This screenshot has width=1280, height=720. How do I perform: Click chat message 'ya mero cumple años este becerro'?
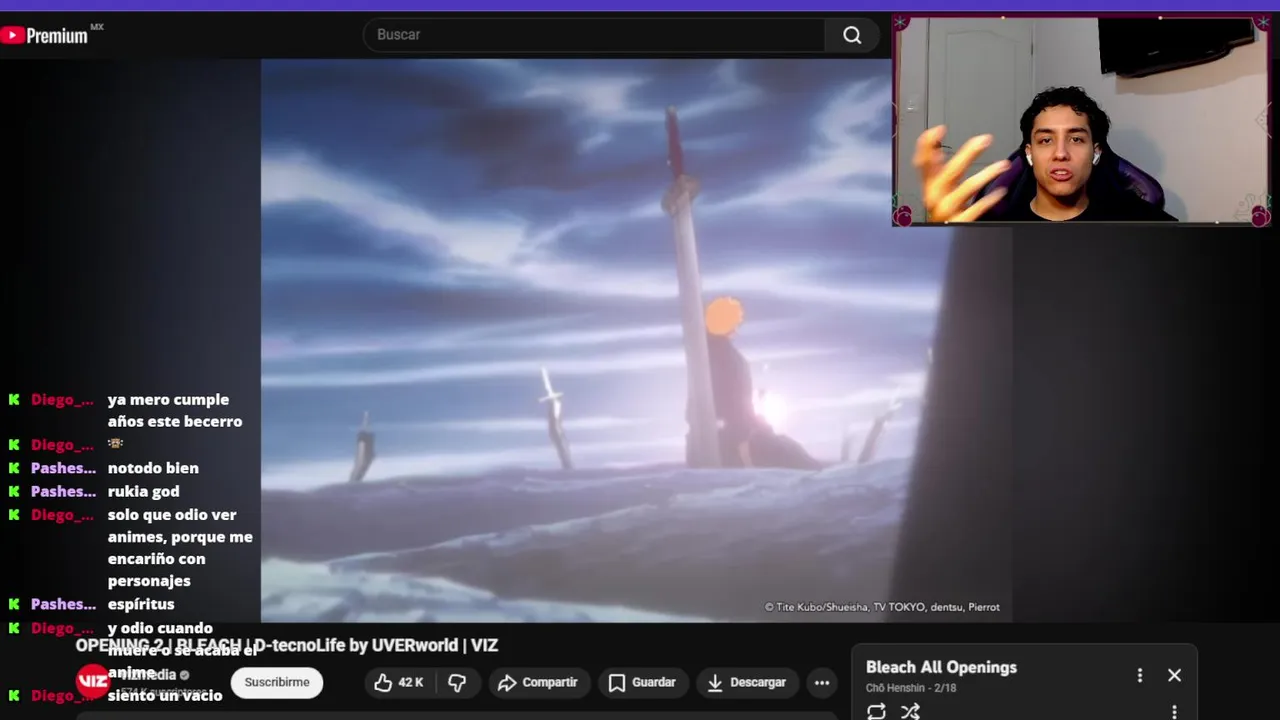pos(175,410)
